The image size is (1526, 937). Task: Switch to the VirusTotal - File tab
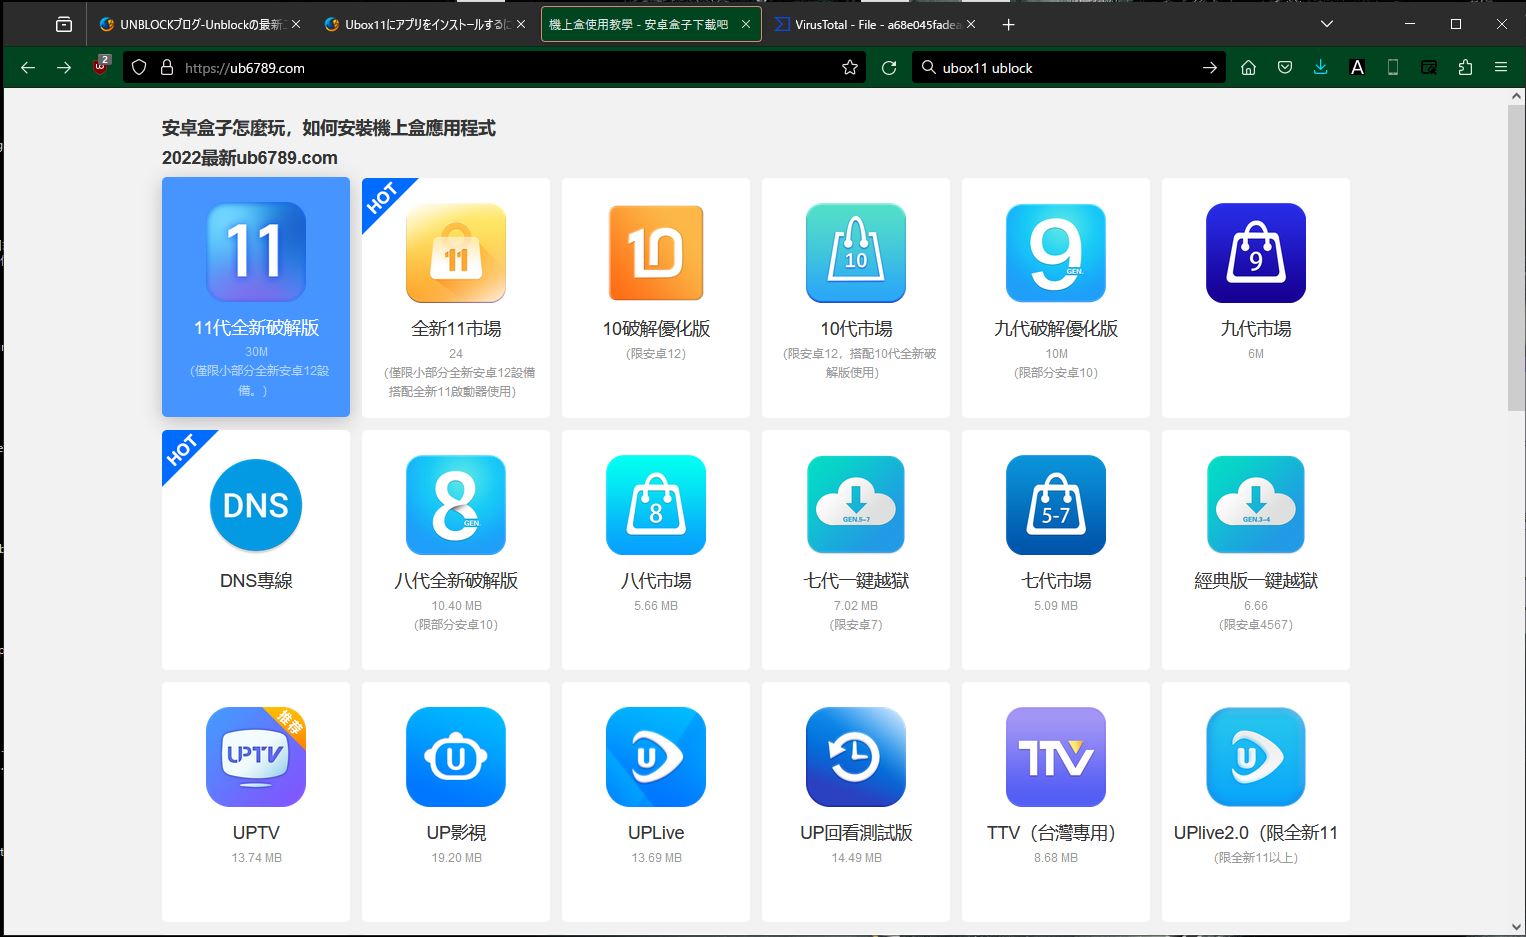(876, 24)
